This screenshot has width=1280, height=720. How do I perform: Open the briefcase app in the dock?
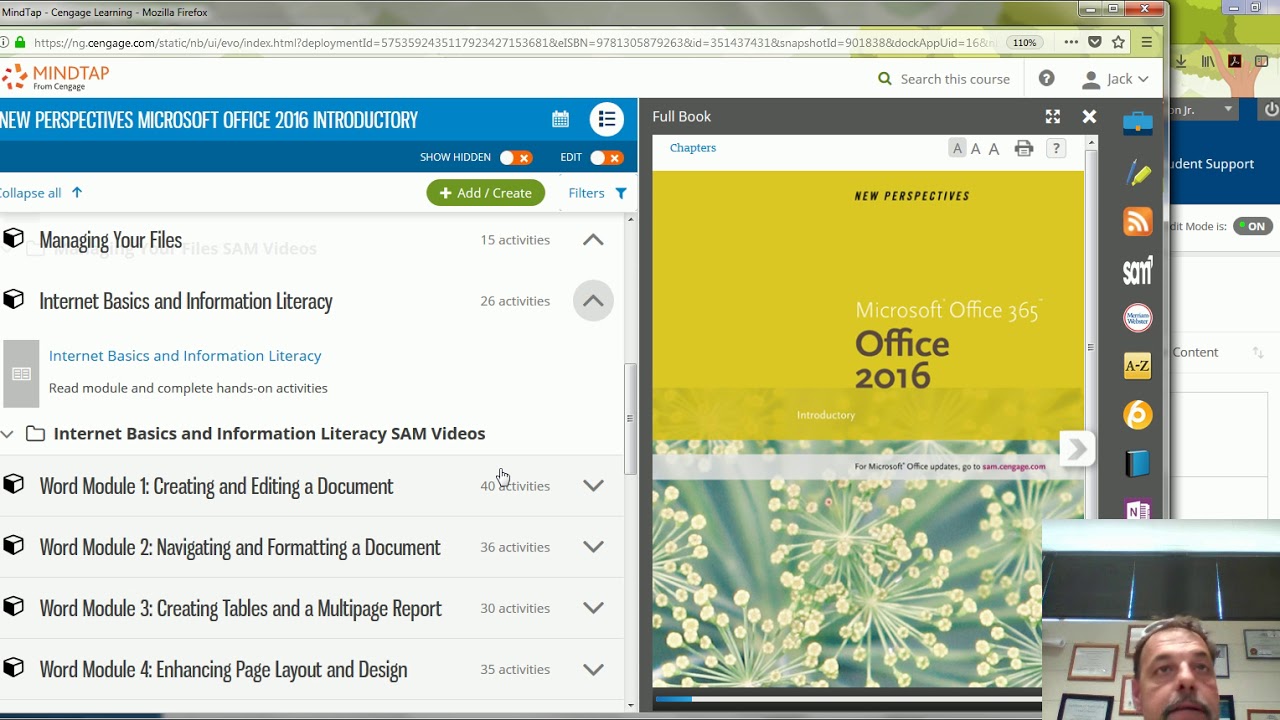click(x=1137, y=124)
